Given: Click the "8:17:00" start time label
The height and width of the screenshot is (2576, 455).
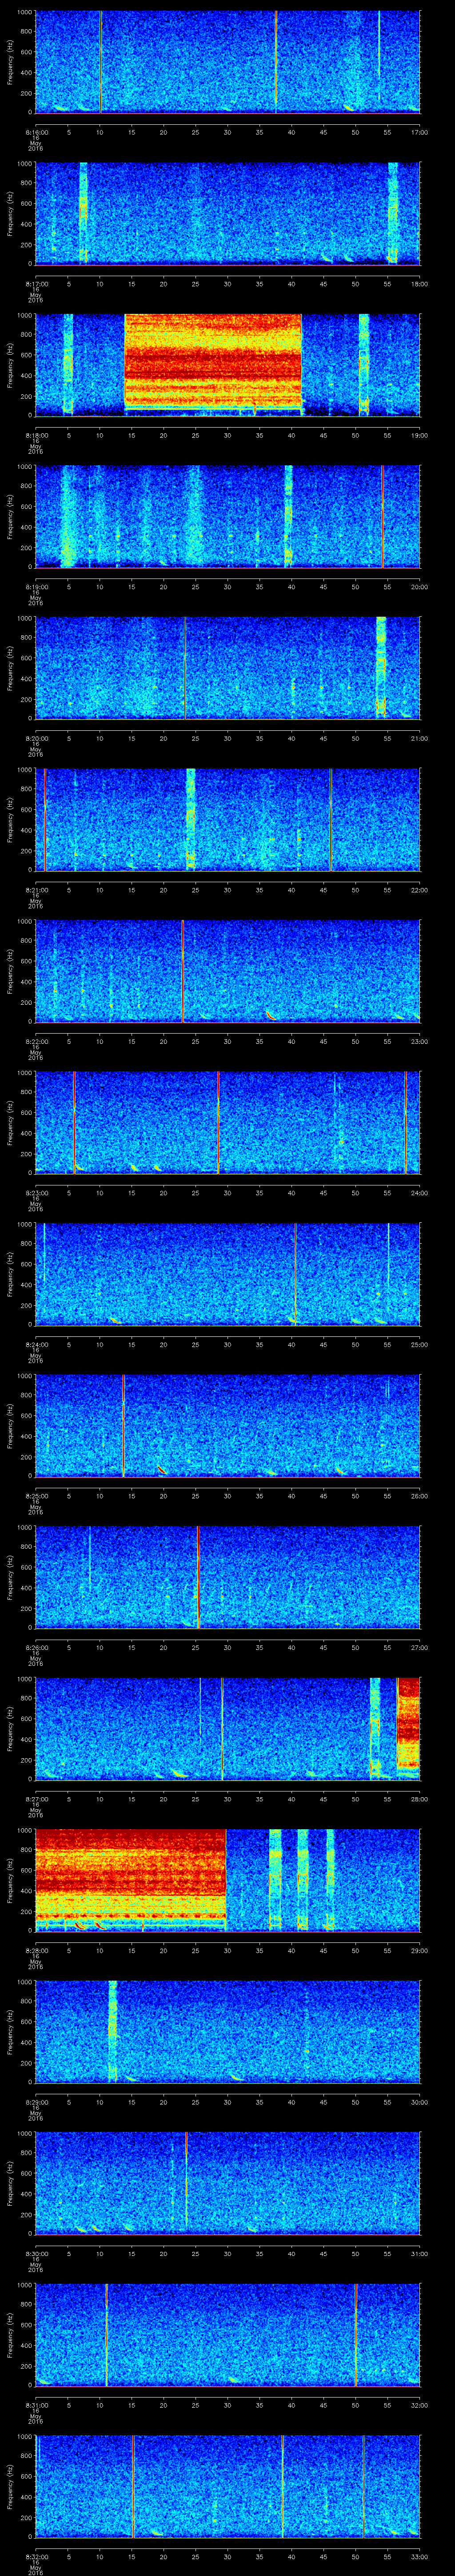Looking at the screenshot, I should coord(37,284).
